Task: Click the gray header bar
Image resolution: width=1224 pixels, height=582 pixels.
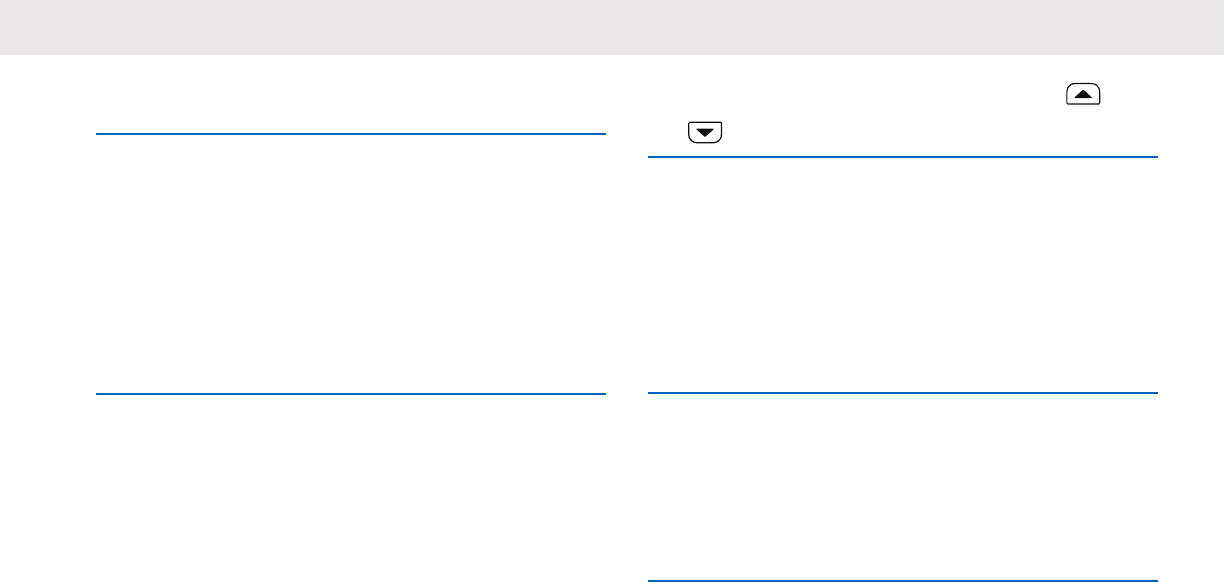Action: pyautogui.click(x=612, y=27)
